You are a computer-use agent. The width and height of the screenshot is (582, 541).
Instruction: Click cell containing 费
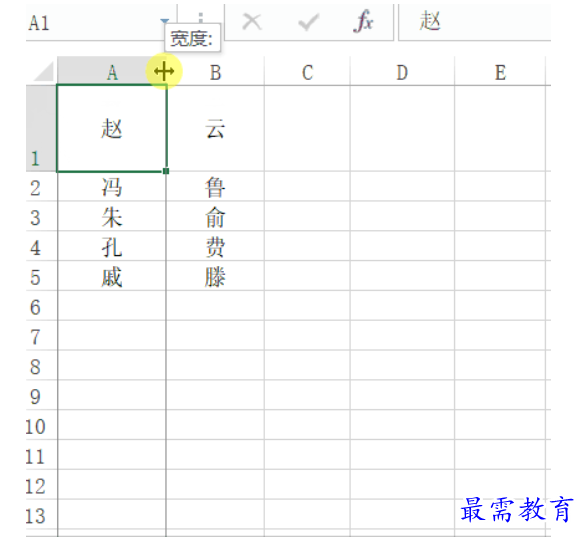pyautogui.click(x=215, y=246)
